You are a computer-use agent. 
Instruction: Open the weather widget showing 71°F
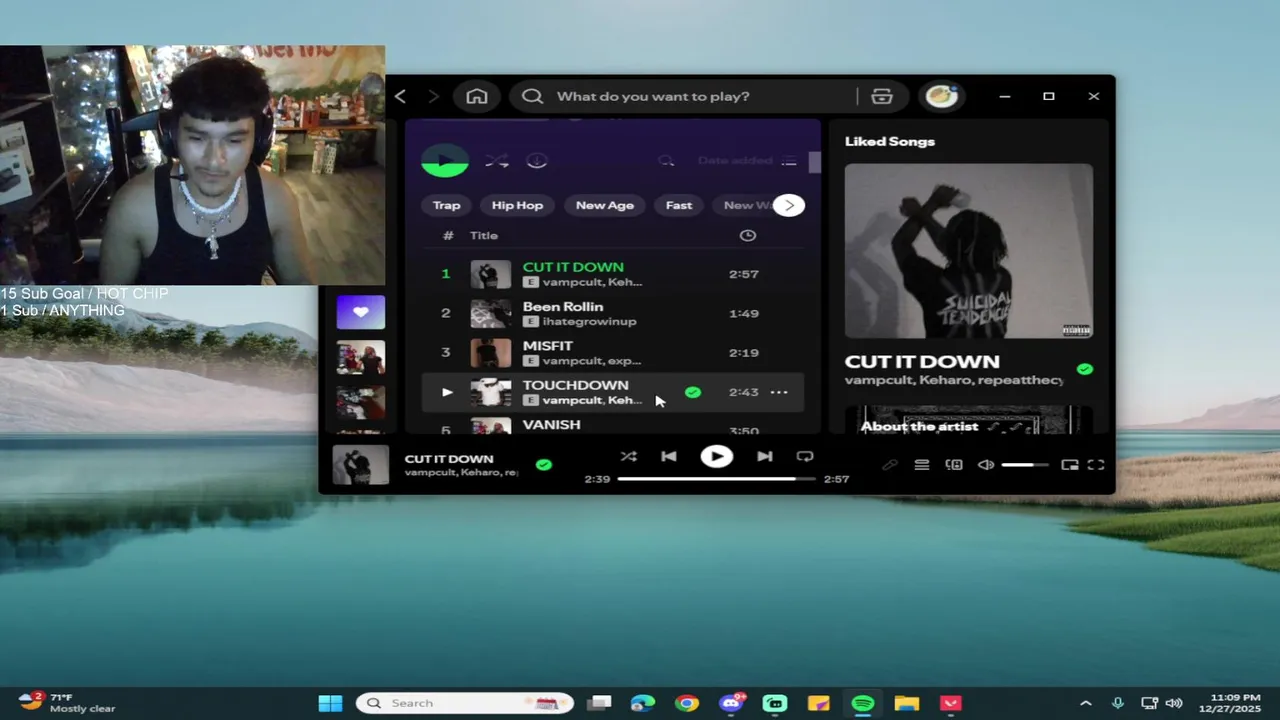[68, 702]
